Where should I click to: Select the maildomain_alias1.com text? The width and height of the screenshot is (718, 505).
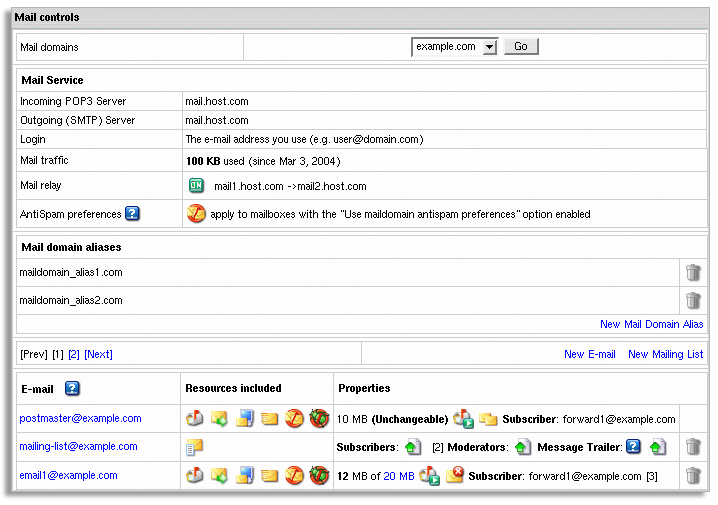(x=71, y=272)
